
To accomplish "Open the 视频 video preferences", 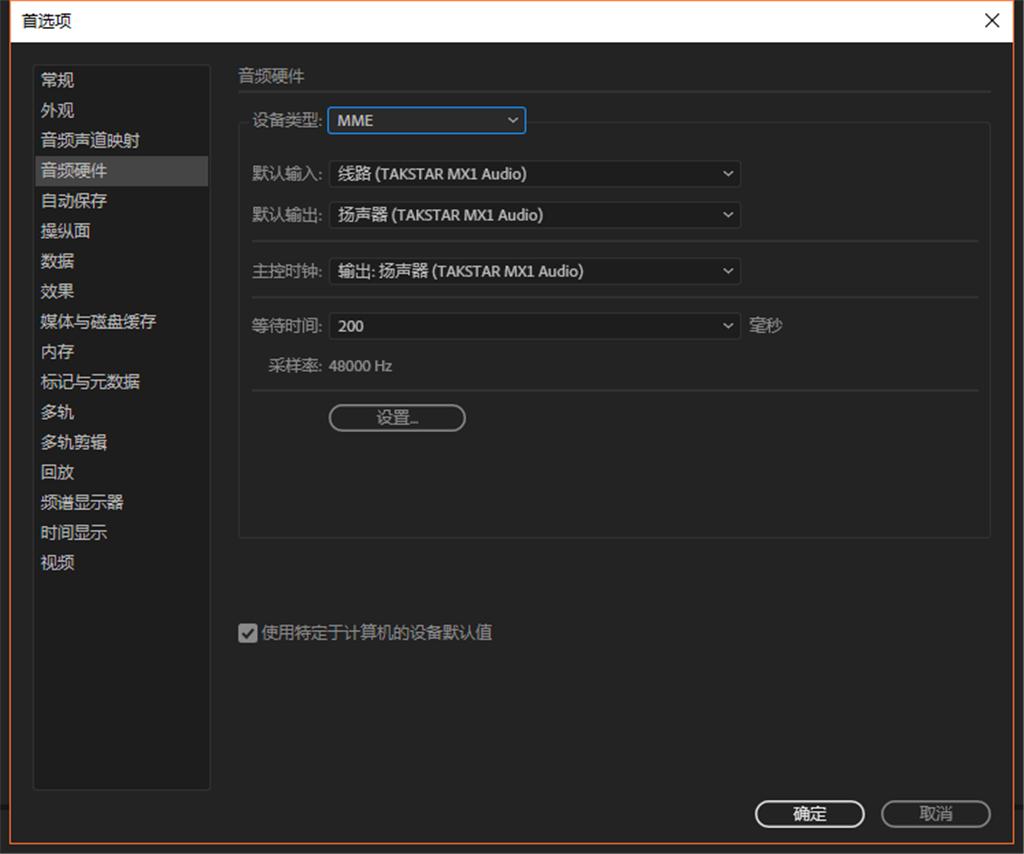I will (57, 563).
